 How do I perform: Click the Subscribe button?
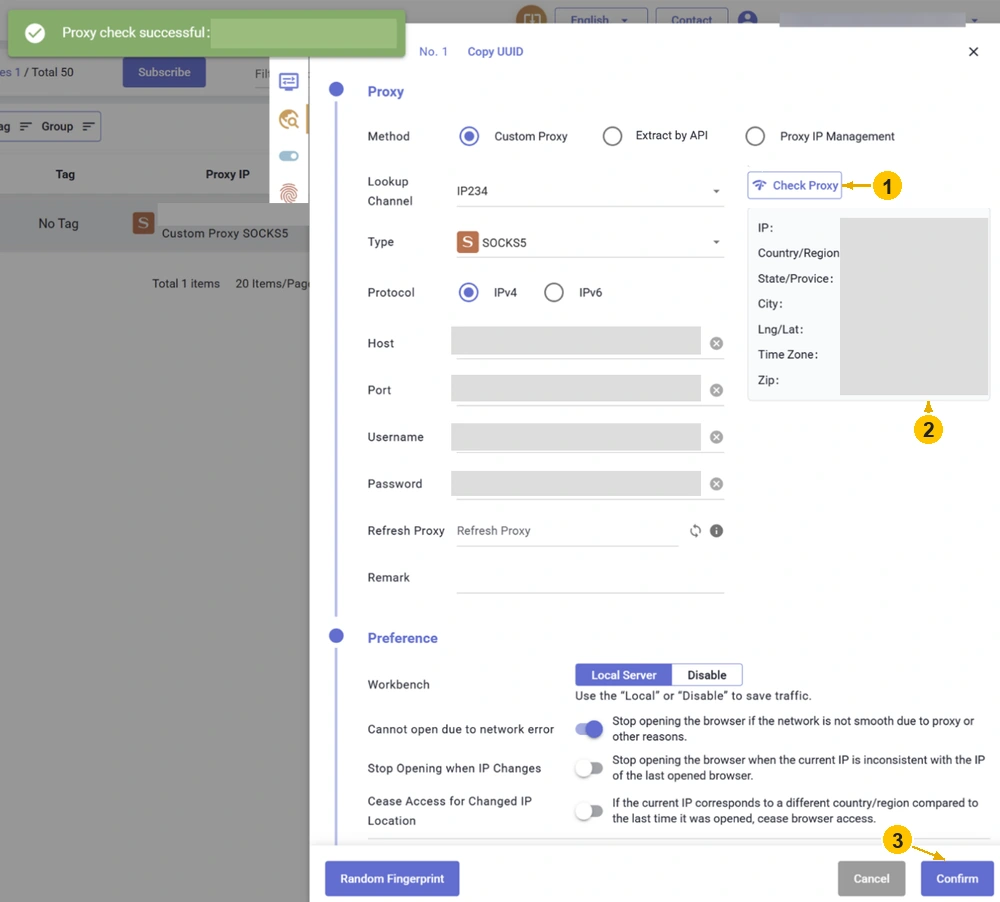click(x=164, y=72)
